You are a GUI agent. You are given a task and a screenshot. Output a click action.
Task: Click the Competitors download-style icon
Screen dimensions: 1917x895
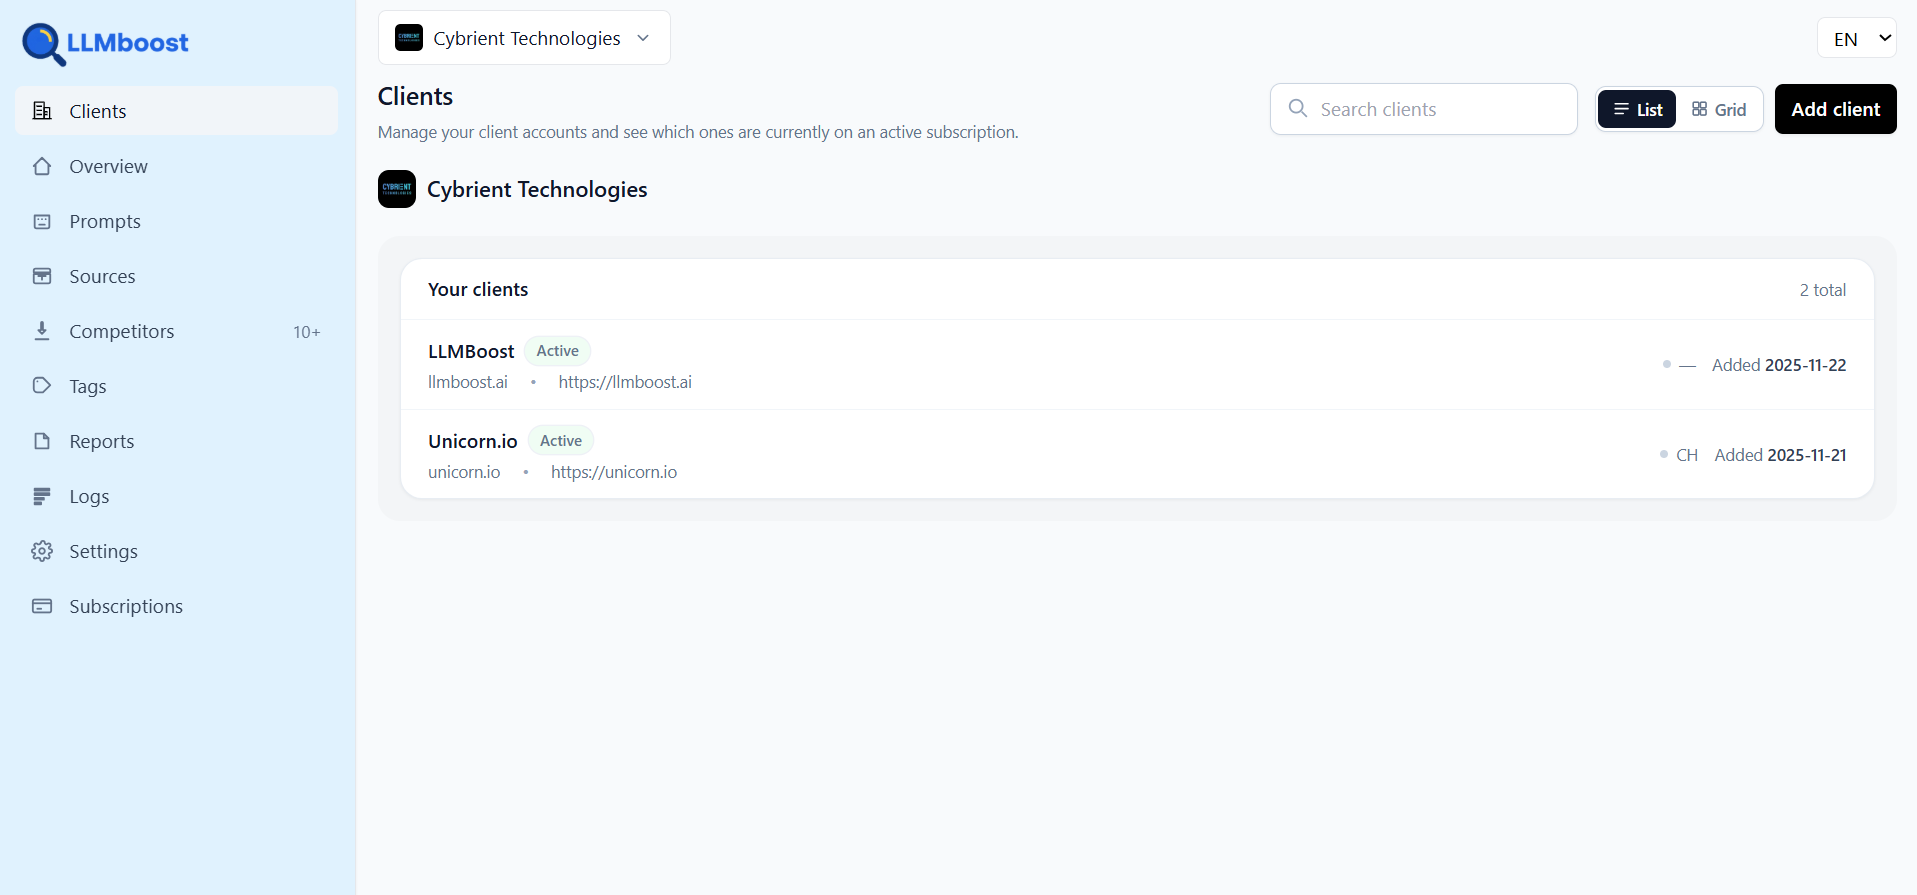coord(42,331)
